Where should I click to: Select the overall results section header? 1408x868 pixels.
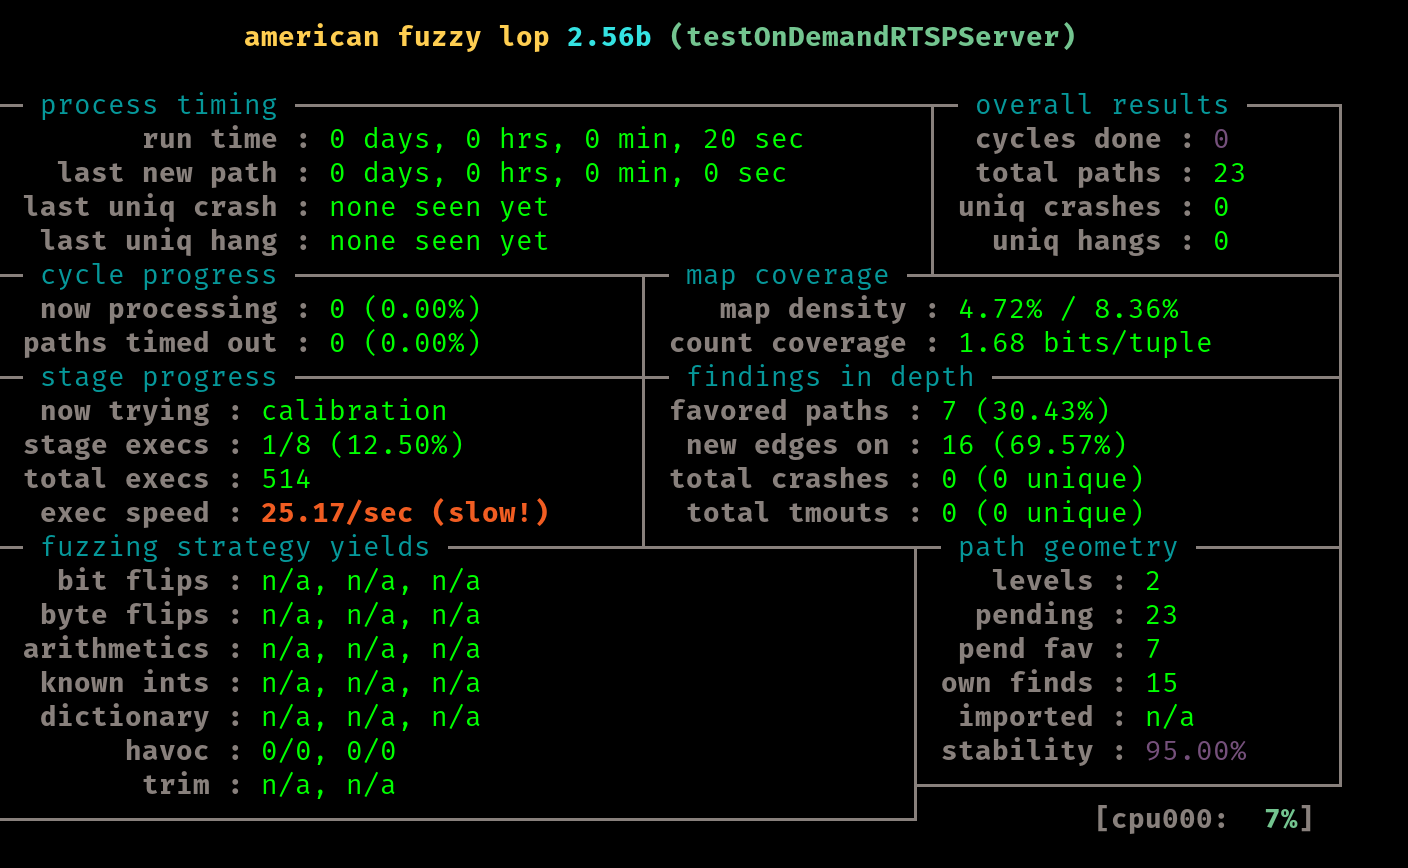pyautogui.click(x=1101, y=105)
